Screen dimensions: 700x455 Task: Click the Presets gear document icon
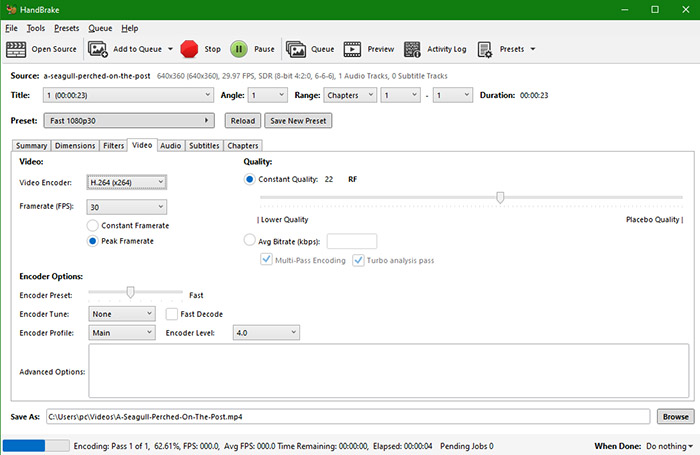coord(485,49)
